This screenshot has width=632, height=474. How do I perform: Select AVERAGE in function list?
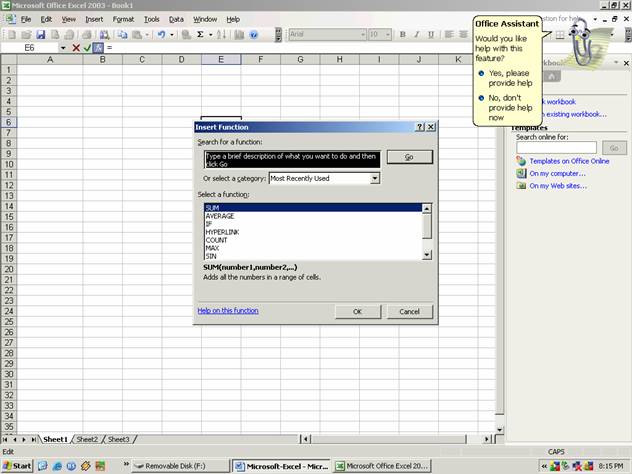(313, 216)
